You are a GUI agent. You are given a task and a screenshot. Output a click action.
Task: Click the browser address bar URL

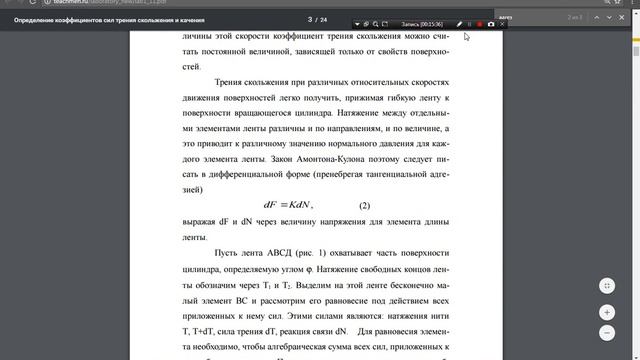point(110,2)
